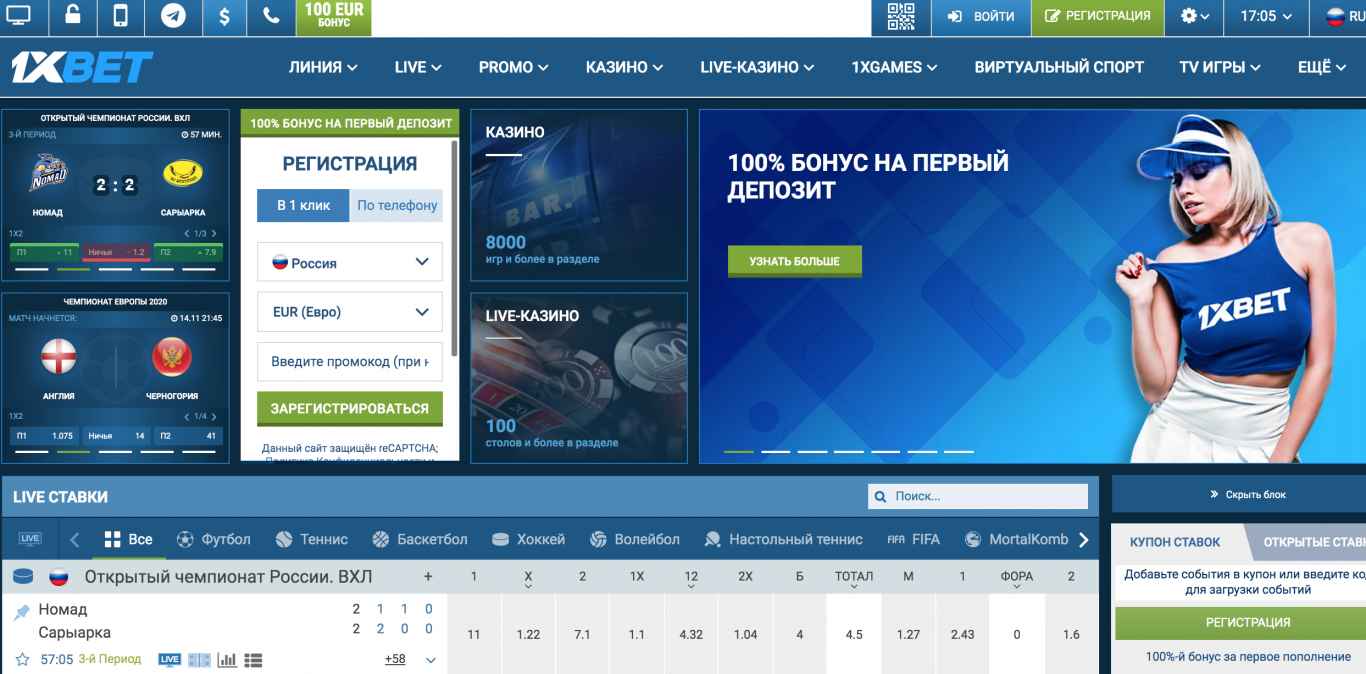
Task: Click the ВОЙТИ login button
Action: click(x=980, y=16)
